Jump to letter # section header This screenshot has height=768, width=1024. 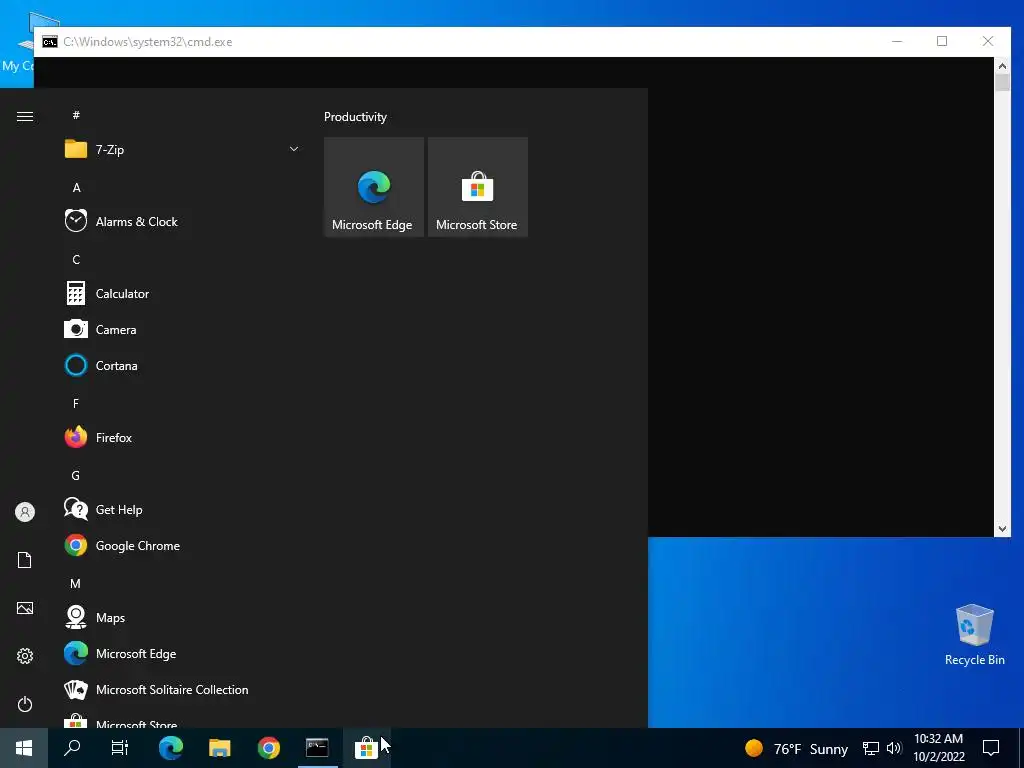[76, 115]
